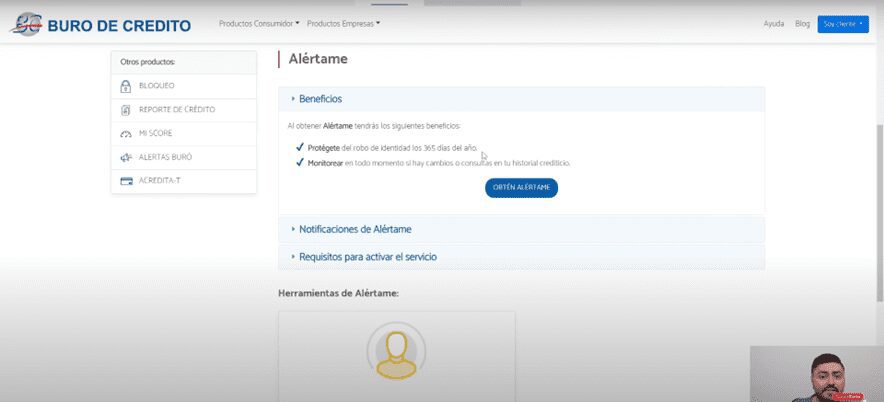Select Alertas Buró in the sidebar list

pyautogui.click(x=165, y=157)
